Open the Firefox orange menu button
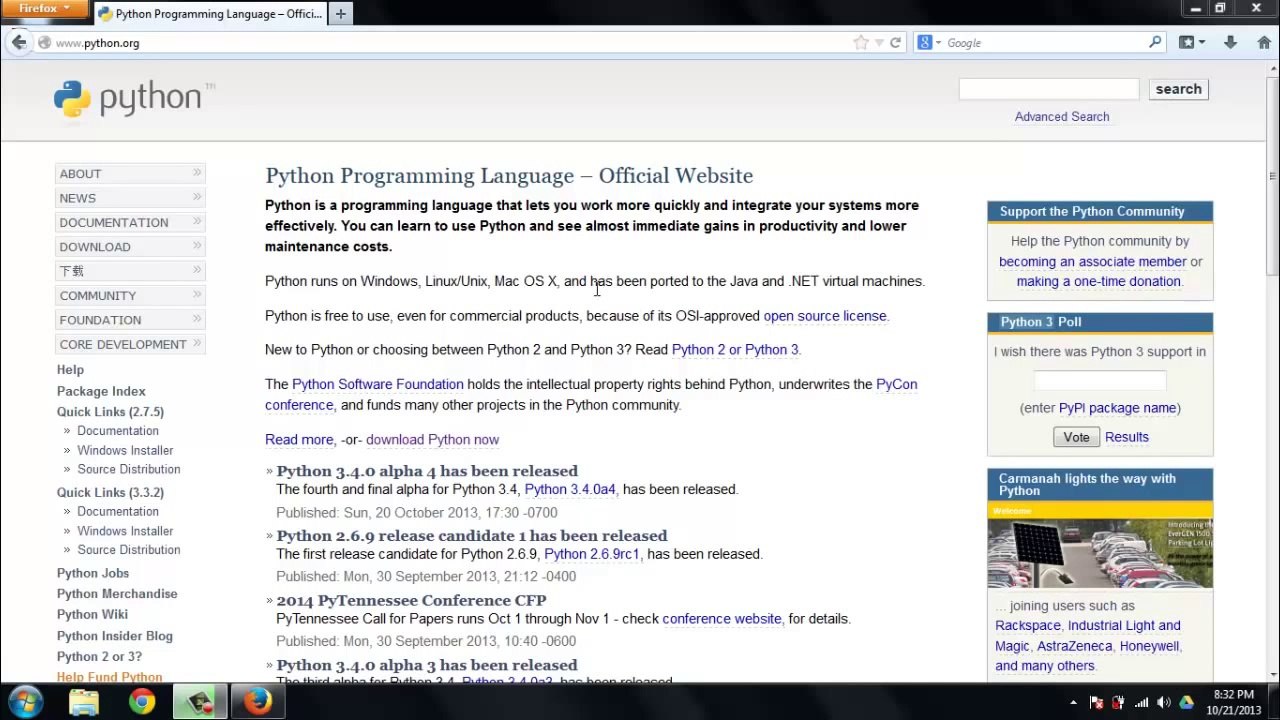Image resolution: width=1280 pixels, height=720 pixels. 44,8
